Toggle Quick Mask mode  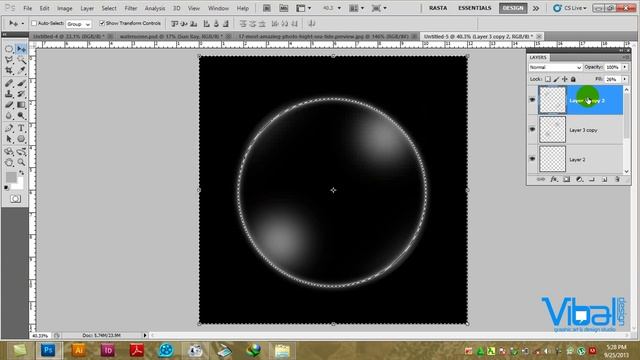click(x=16, y=199)
